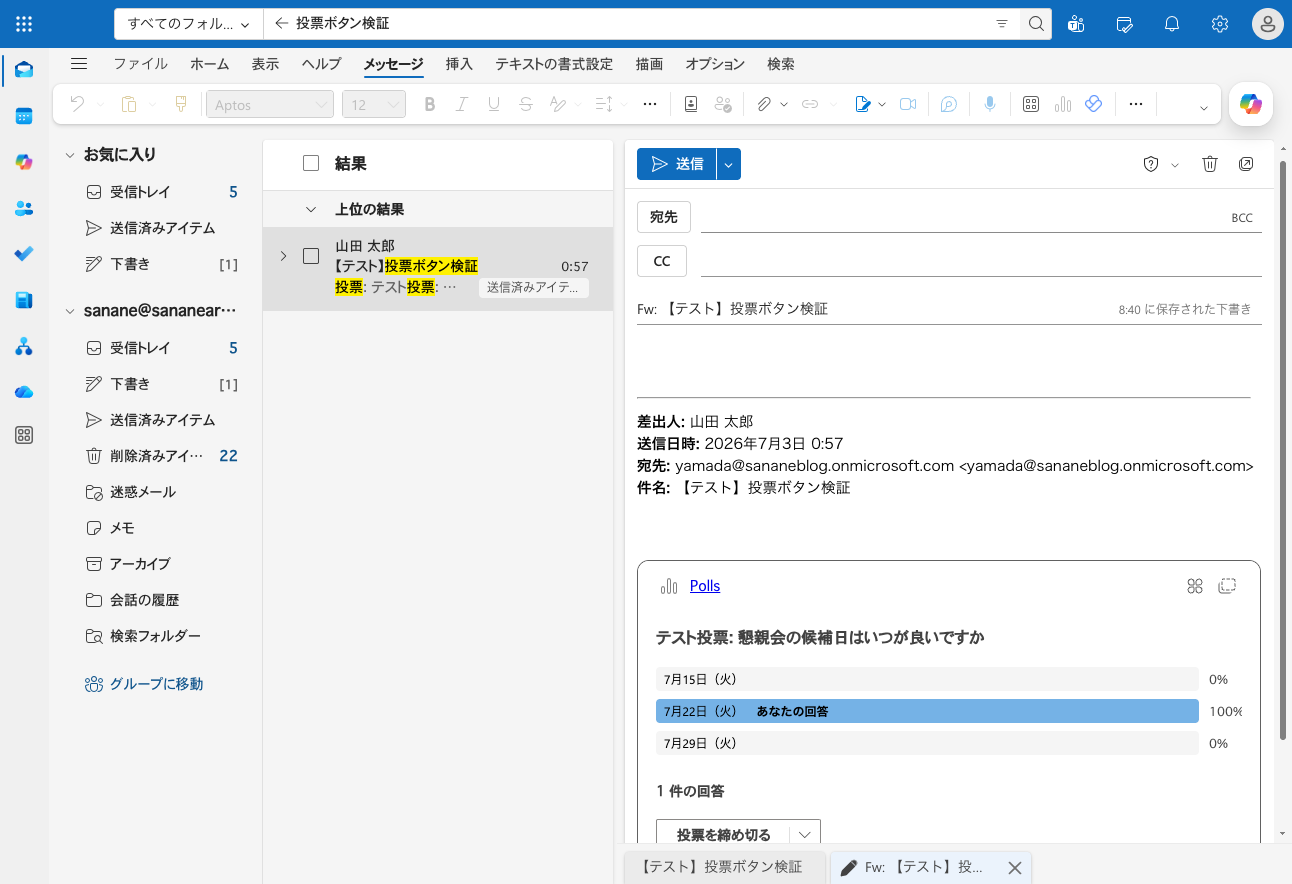Click the search magnifier button
The image size is (1292, 884).
tap(1036, 24)
